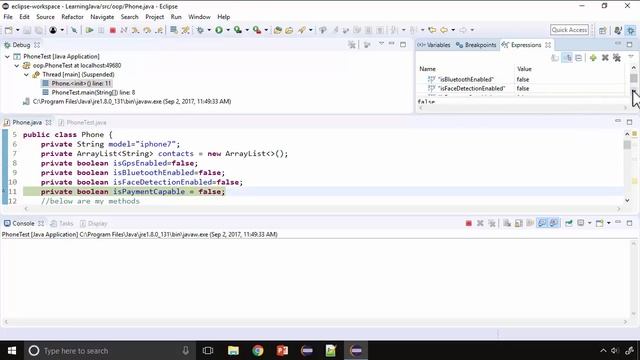Toggle Console Word Wrap button
Image resolution: width=640 pixels, height=360 pixels.
tap(530, 223)
